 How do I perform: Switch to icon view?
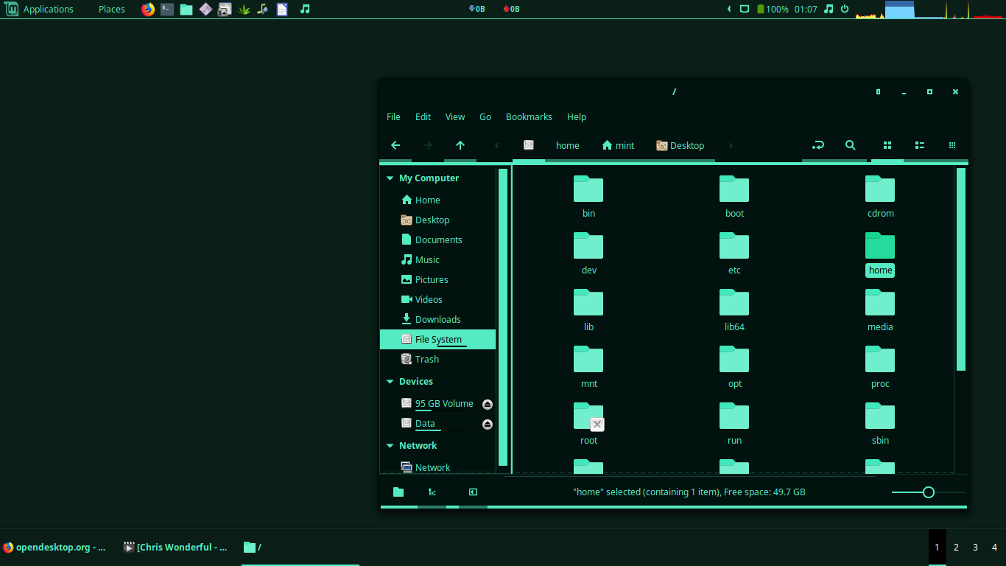[887, 146]
